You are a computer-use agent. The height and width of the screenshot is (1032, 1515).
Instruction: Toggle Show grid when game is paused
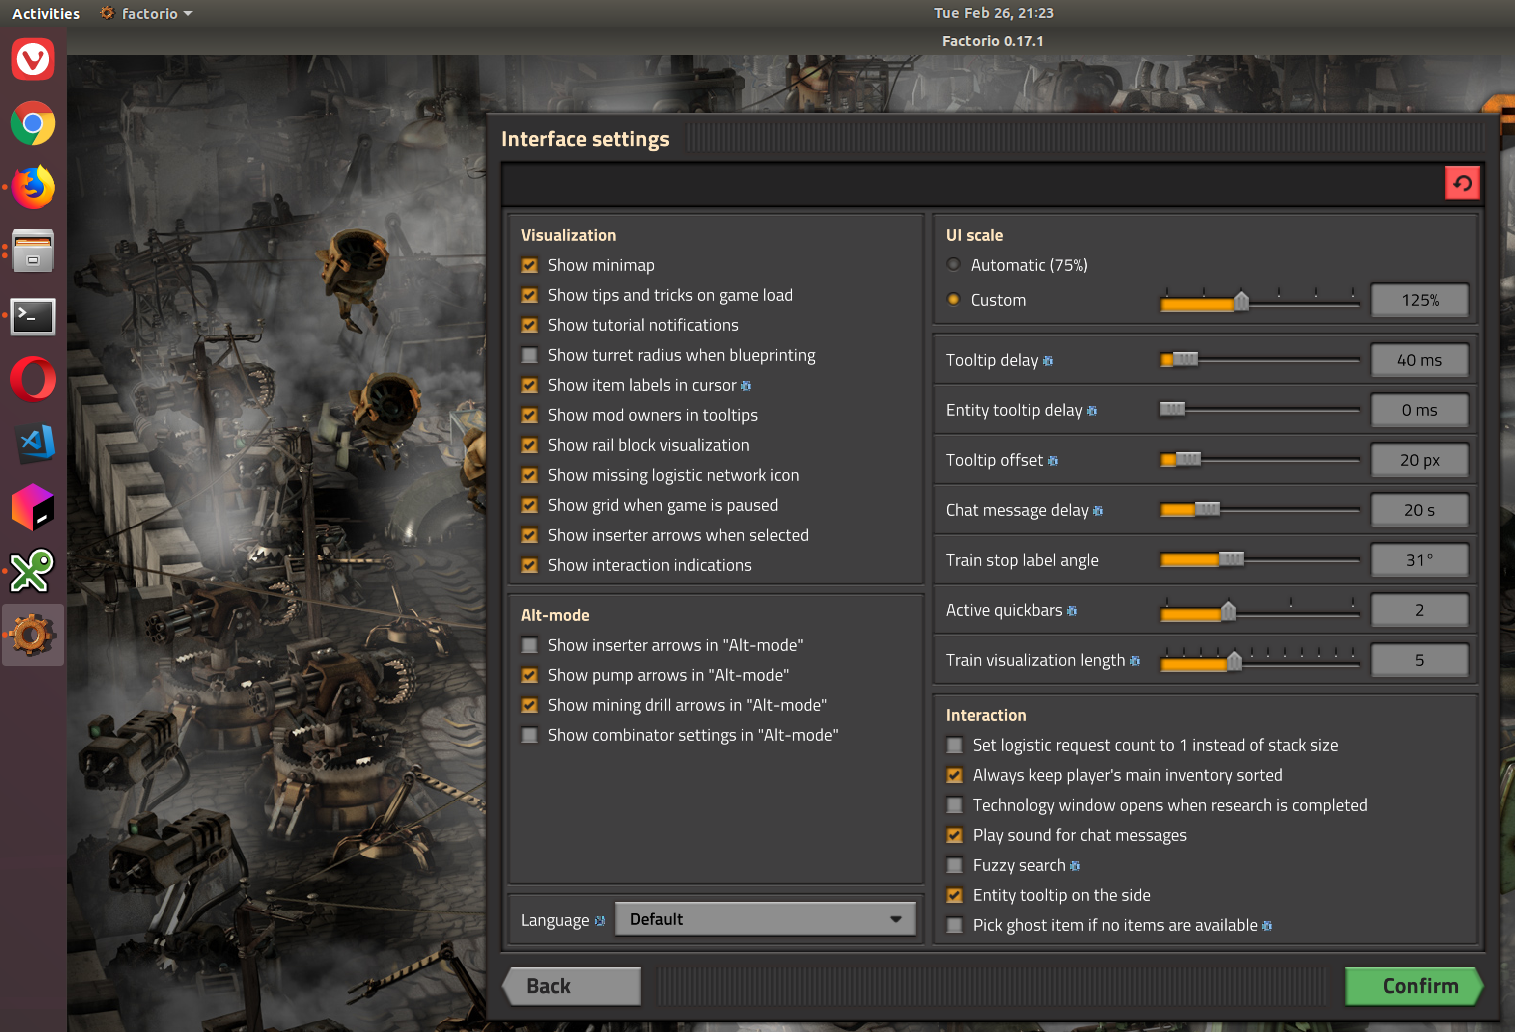point(530,505)
